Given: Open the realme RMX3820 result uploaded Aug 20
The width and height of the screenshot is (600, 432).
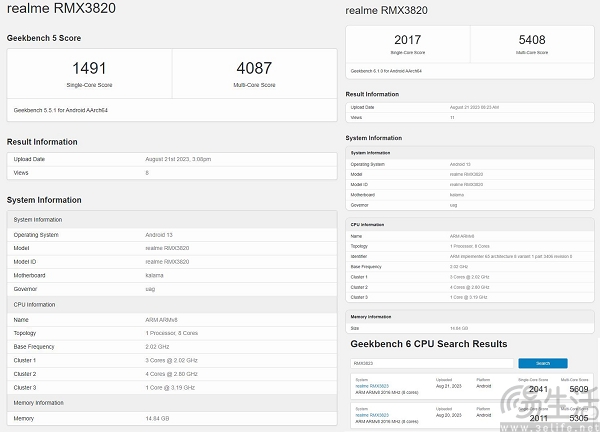Looking at the screenshot, I should (x=372, y=415).
